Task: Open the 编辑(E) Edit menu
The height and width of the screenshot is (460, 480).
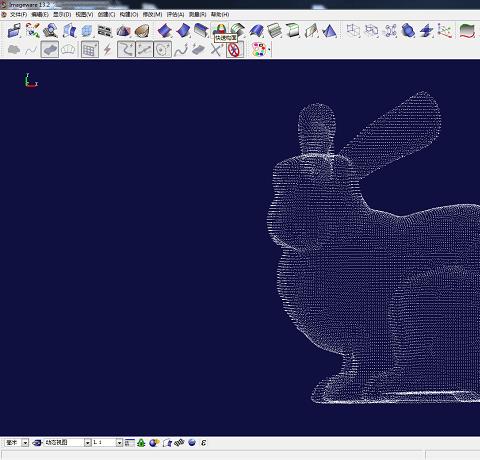Action: [x=40, y=15]
